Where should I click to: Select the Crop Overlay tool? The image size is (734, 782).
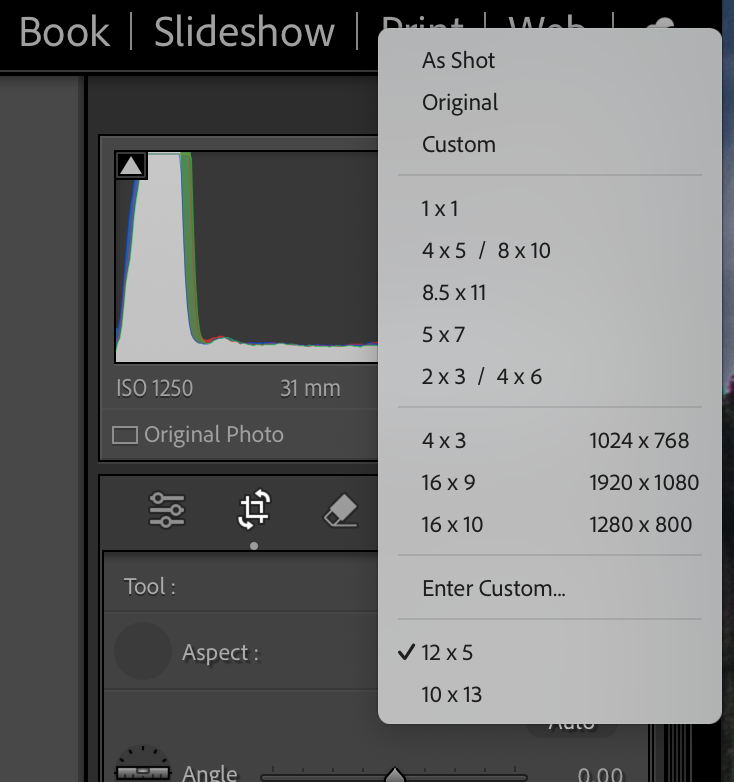tap(254, 510)
